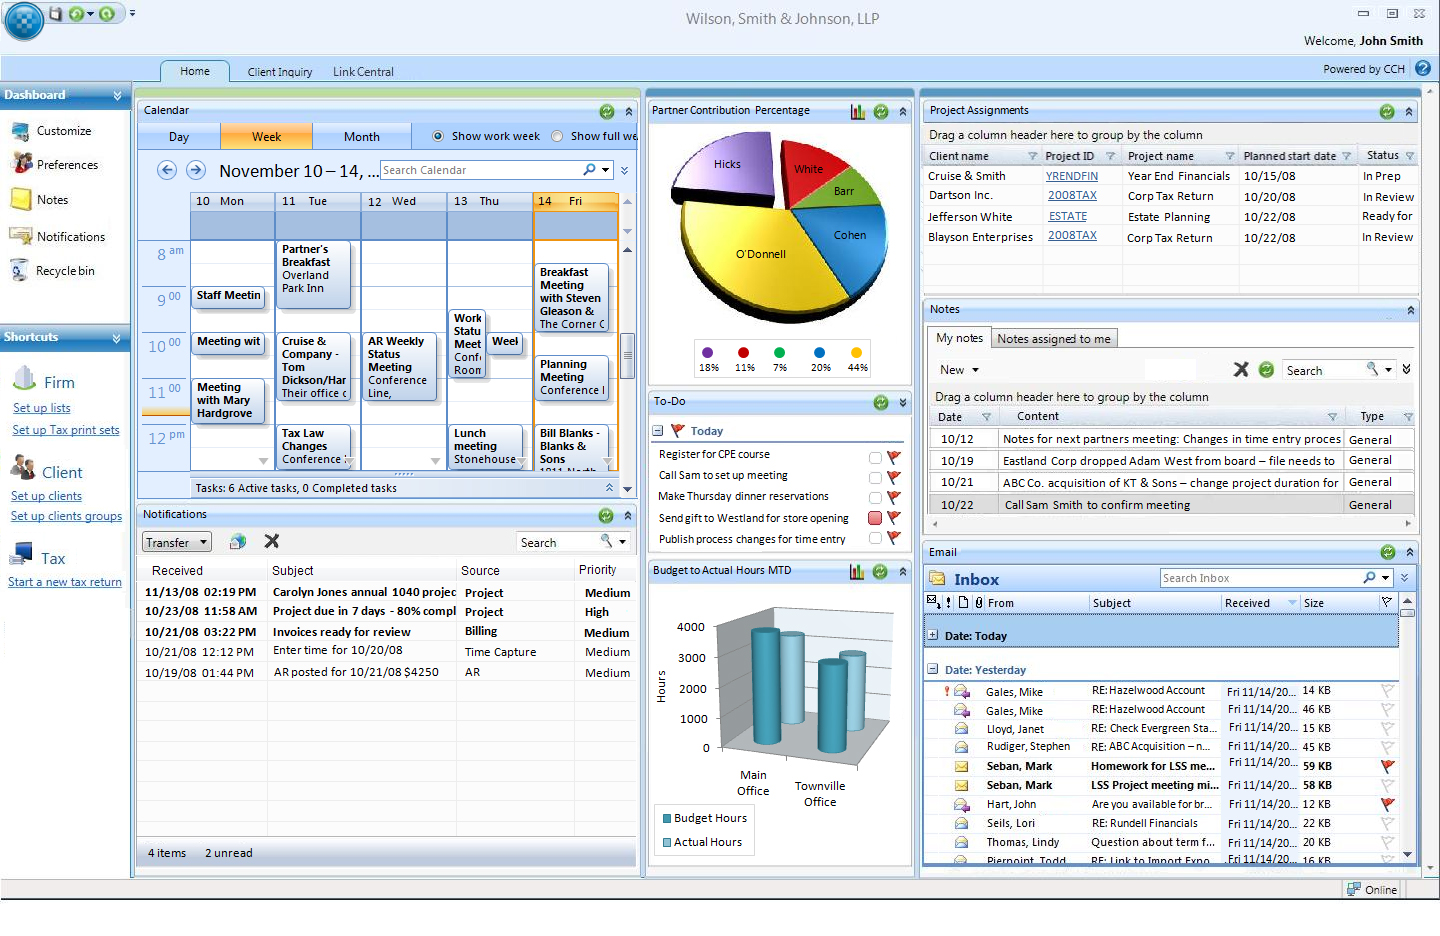Screen dimensions: 1440x936
Task: Delete selected notification with X icon
Action: 271,541
